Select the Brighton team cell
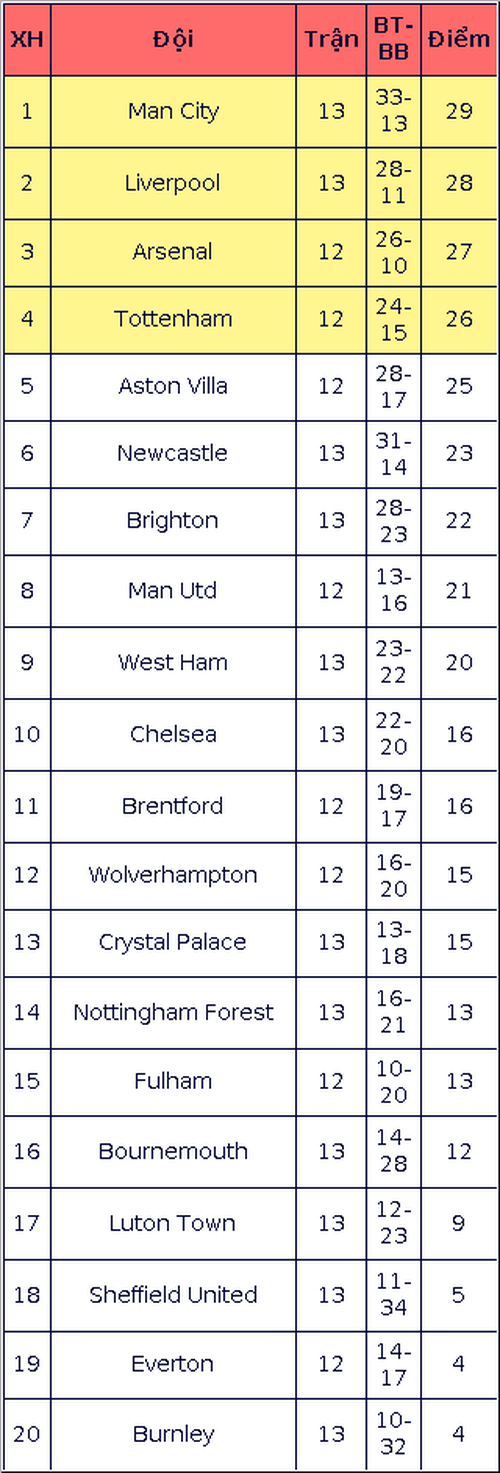500x1473 pixels. tap(173, 520)
